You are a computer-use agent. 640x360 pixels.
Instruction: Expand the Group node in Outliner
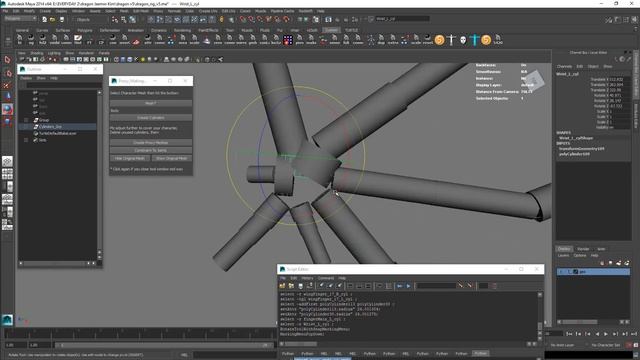click(x=26, y=120)
